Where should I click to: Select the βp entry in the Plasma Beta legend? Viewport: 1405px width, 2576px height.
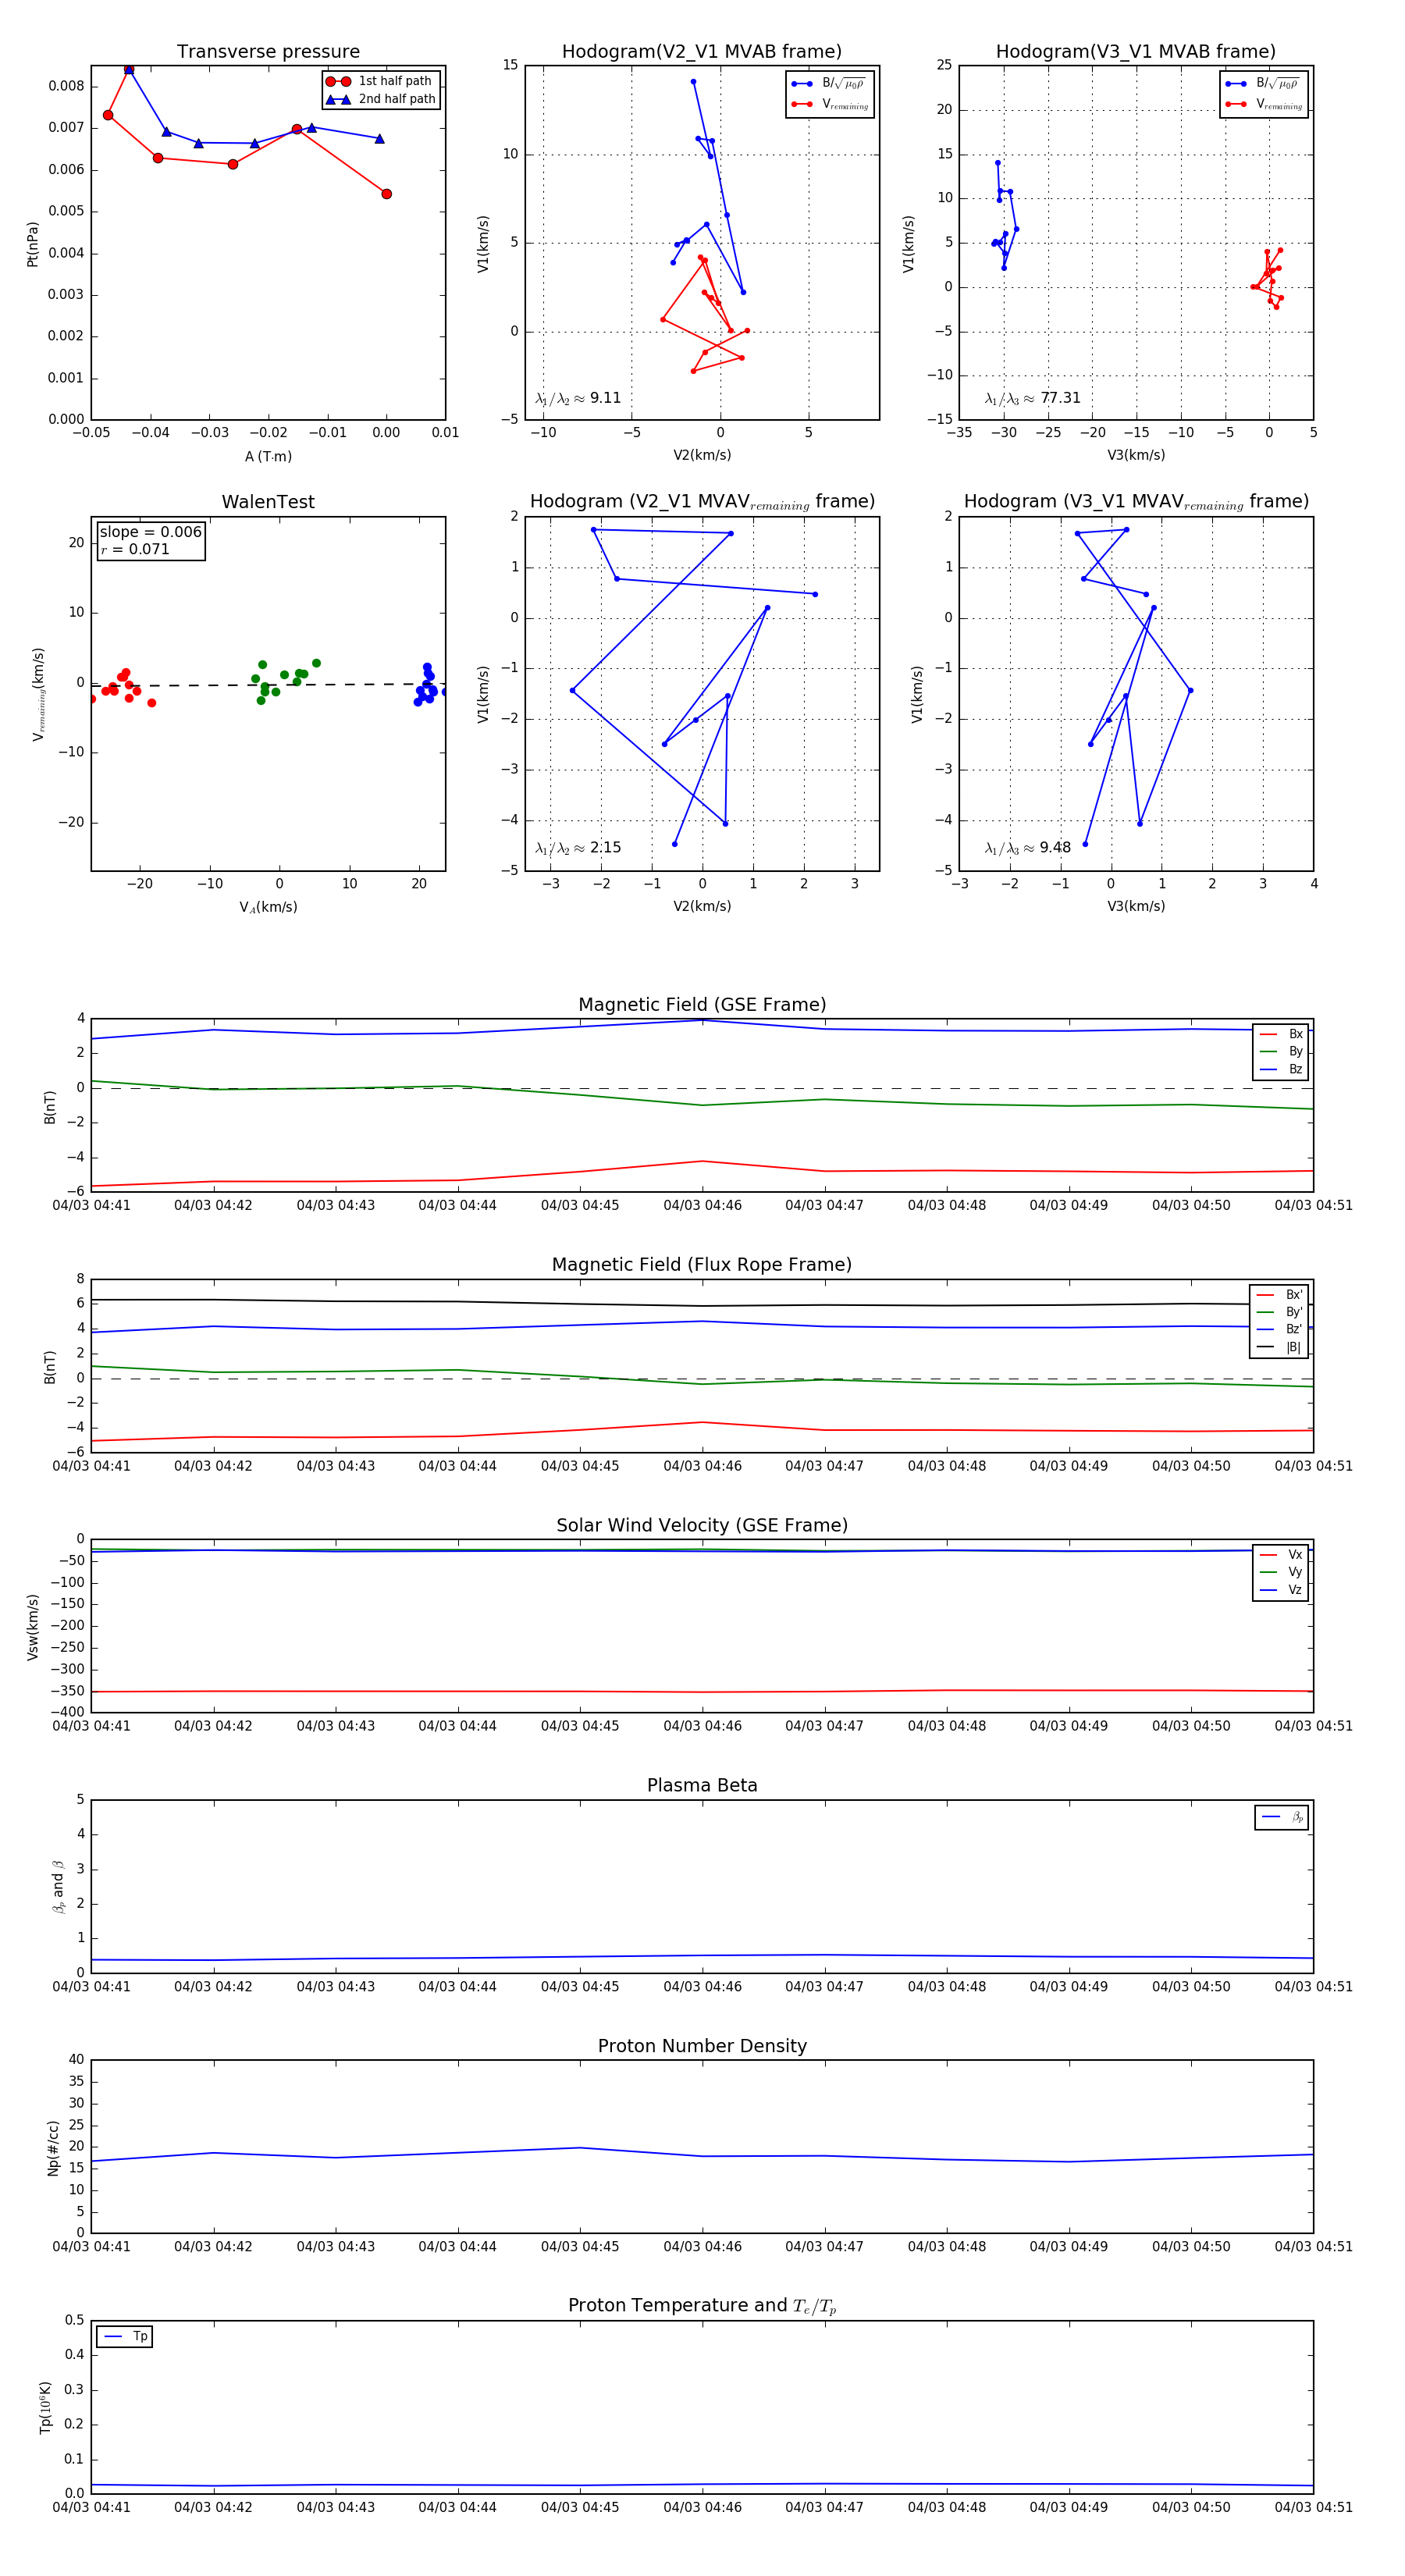pyautogui.click(x=1283, y=1817)
